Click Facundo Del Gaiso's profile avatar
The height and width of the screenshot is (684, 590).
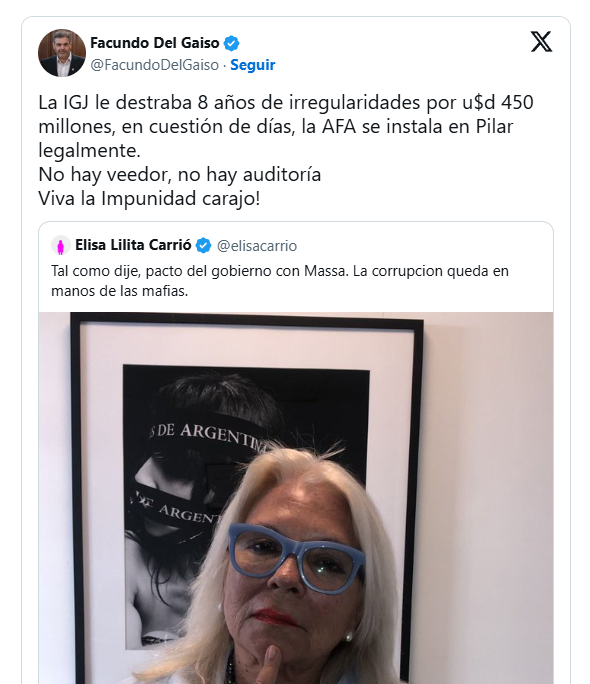coord(62,53)
